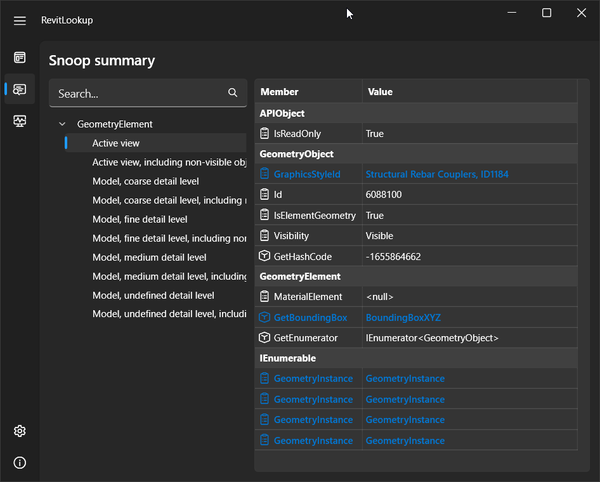
Task: Open the BoundingBoxXYZ value link
Action: (403, 318)
